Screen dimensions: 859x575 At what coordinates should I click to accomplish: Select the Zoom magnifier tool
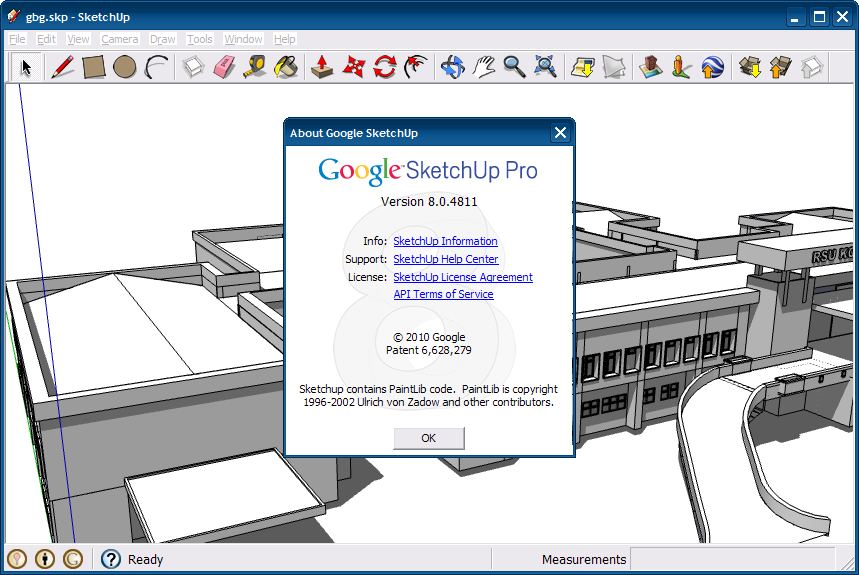point(514,67)
